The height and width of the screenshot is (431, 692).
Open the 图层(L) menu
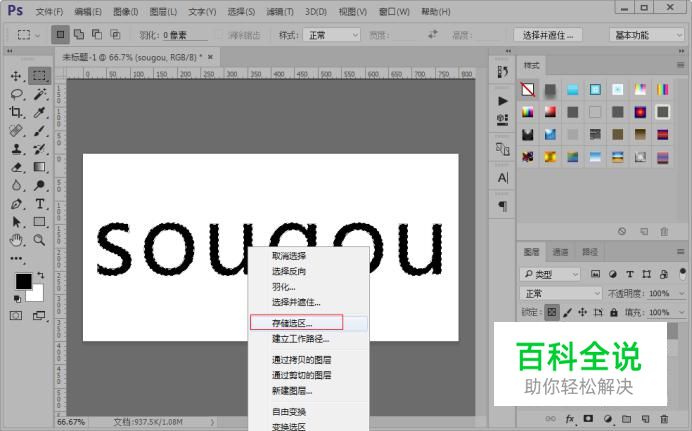click(x=163, y=11)
